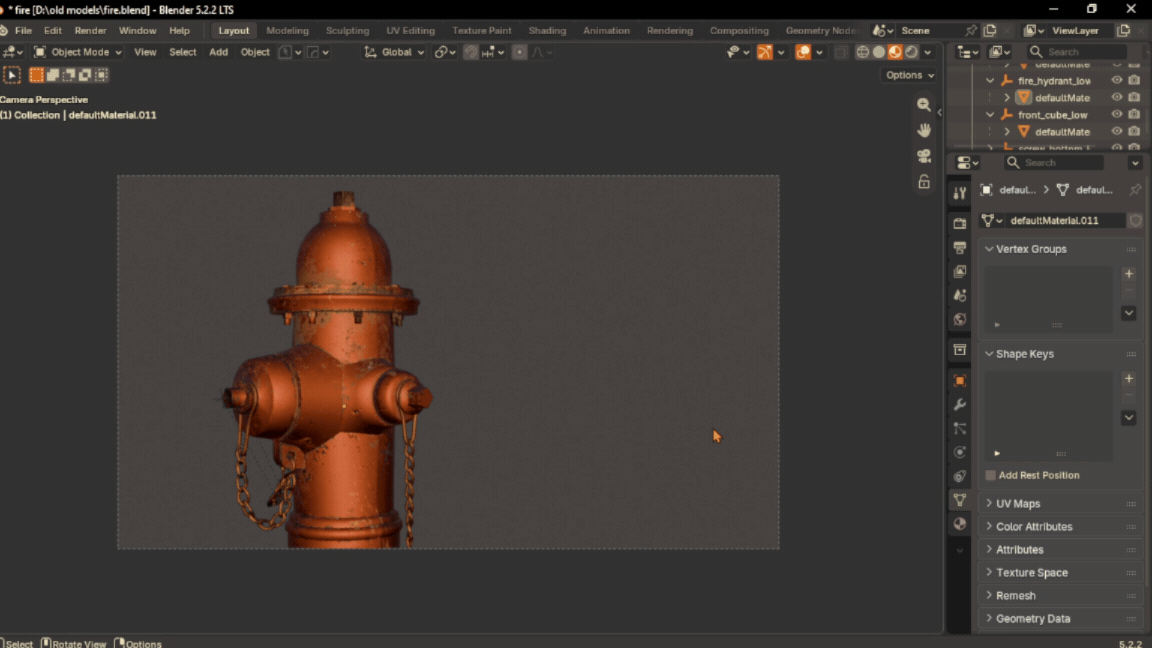Switch to Material Preview shading

click(x=895, y=52)
